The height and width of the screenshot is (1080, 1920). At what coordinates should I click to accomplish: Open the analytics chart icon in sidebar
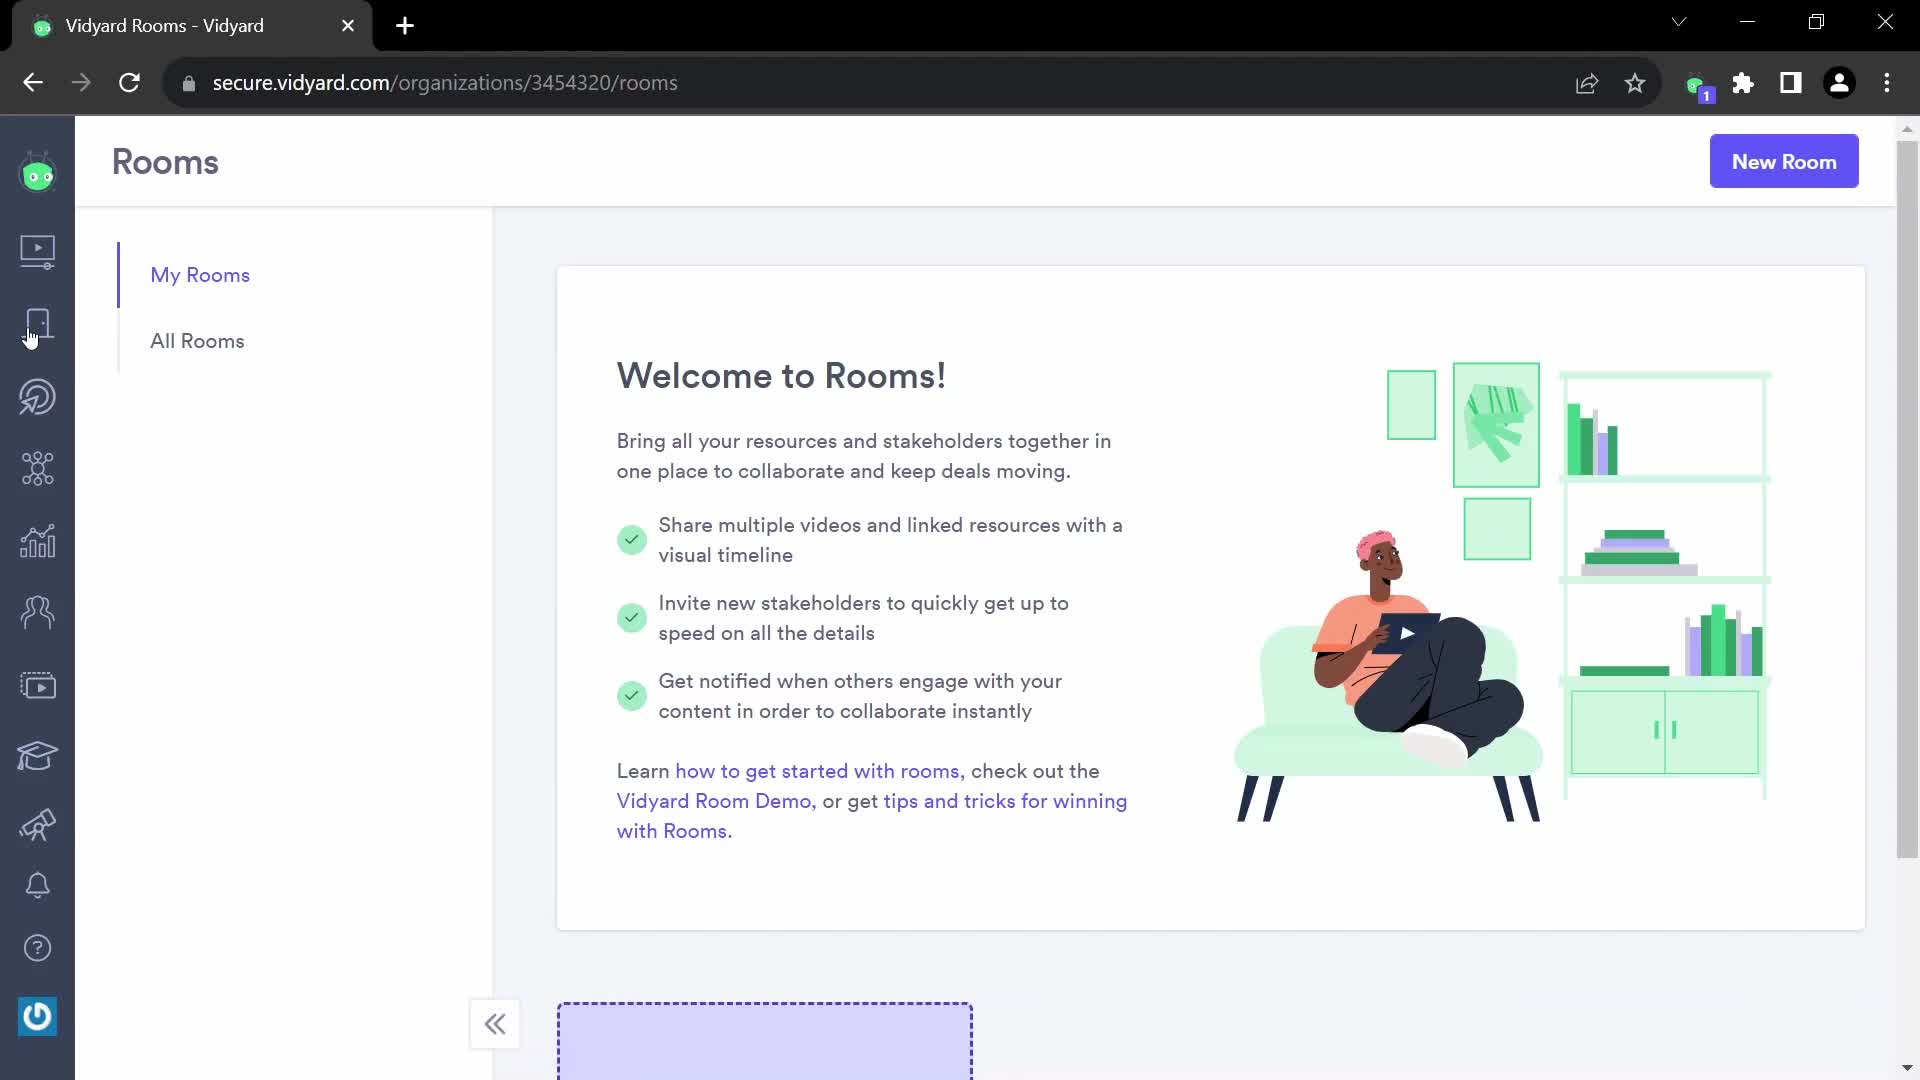(x=37, y=541)
